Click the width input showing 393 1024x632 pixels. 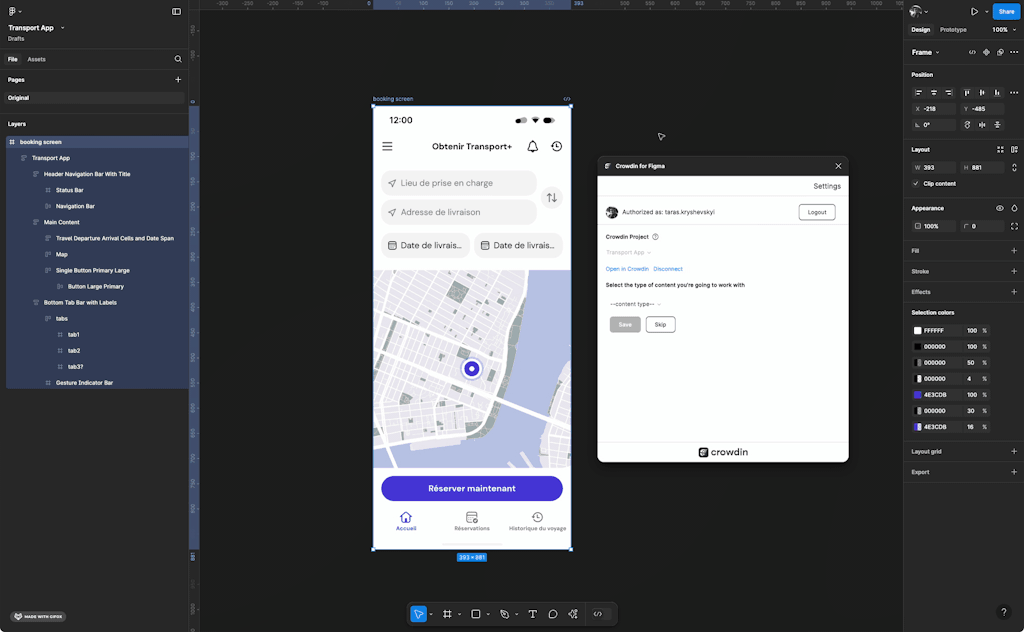tap(930, 168)
